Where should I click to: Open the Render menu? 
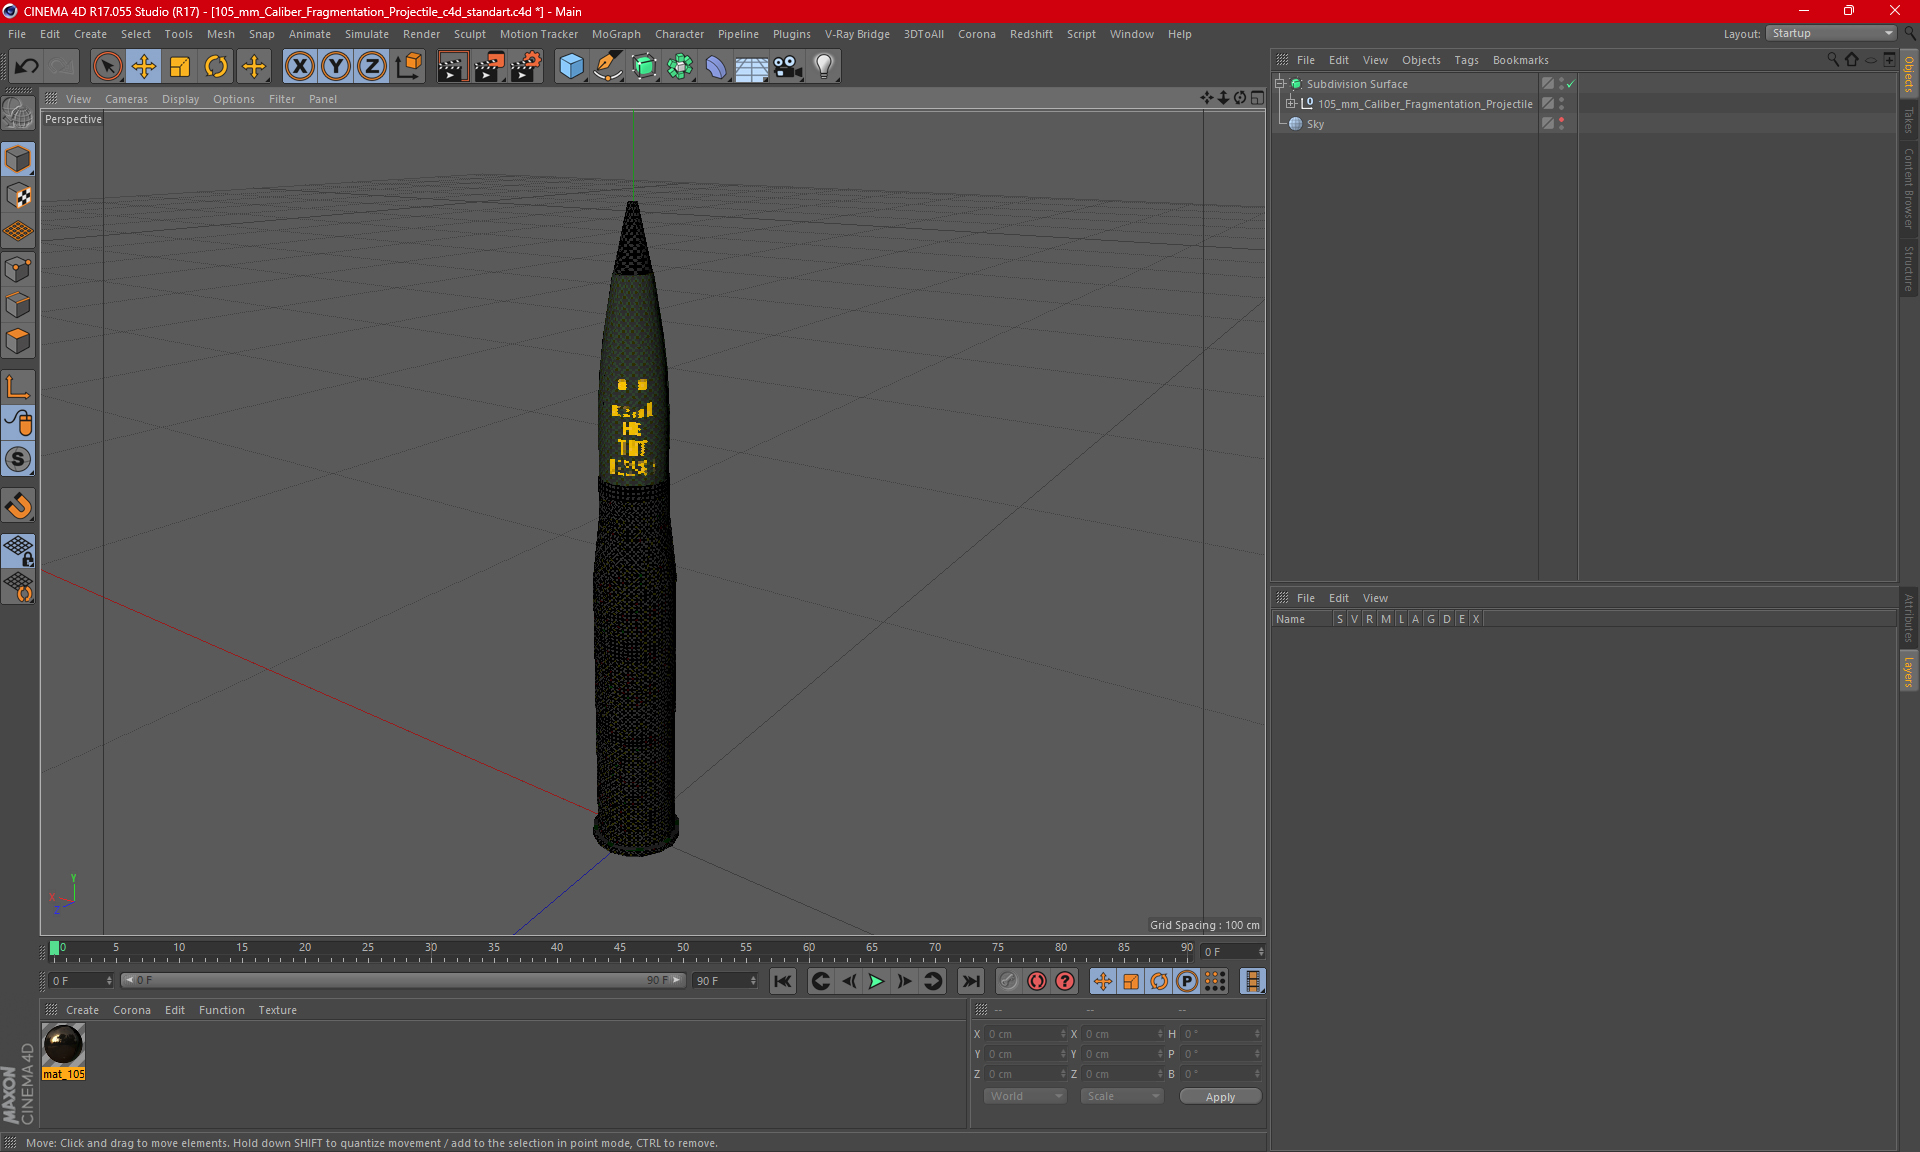[x=421, y=34]
